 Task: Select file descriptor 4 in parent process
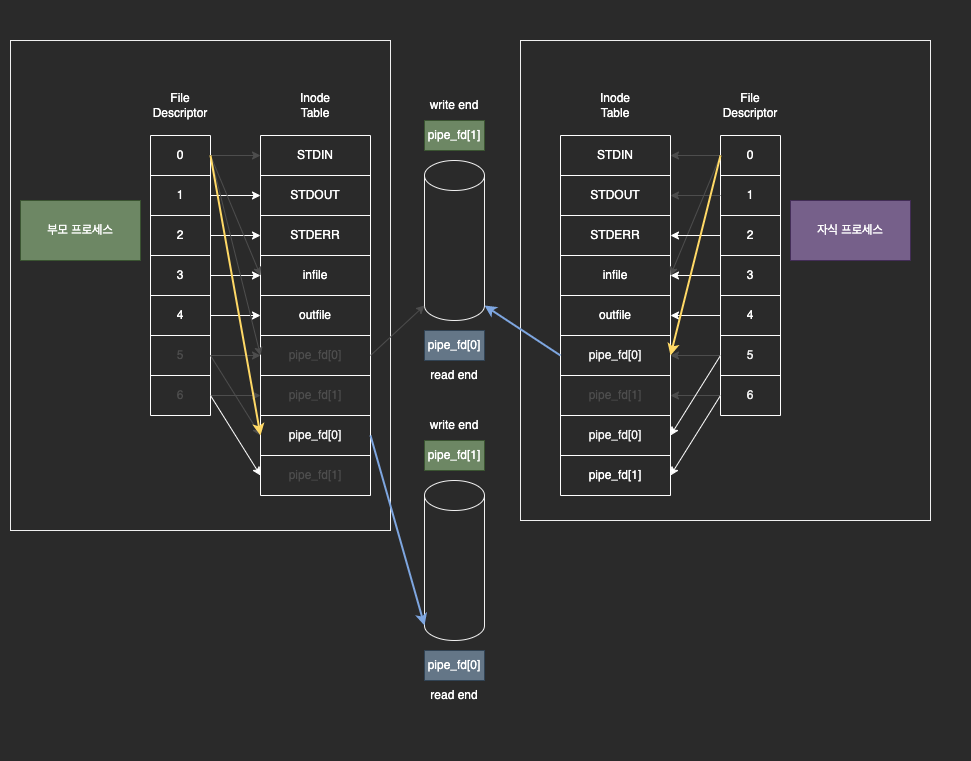coord(180,315)
